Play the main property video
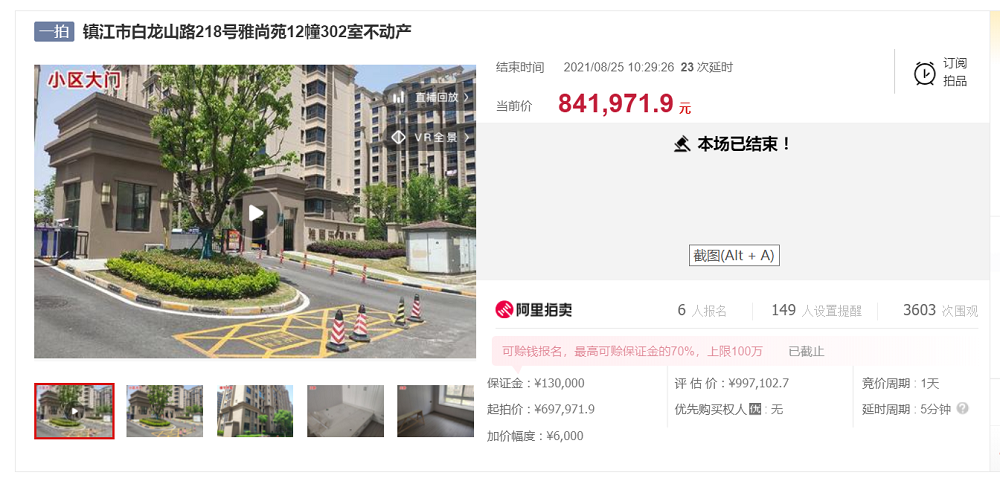 pos(256,213)
